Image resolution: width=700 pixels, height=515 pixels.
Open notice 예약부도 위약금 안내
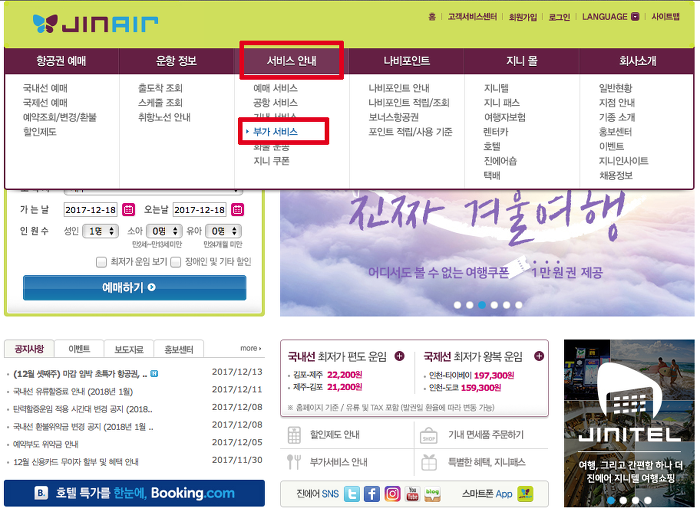(46, 444)
